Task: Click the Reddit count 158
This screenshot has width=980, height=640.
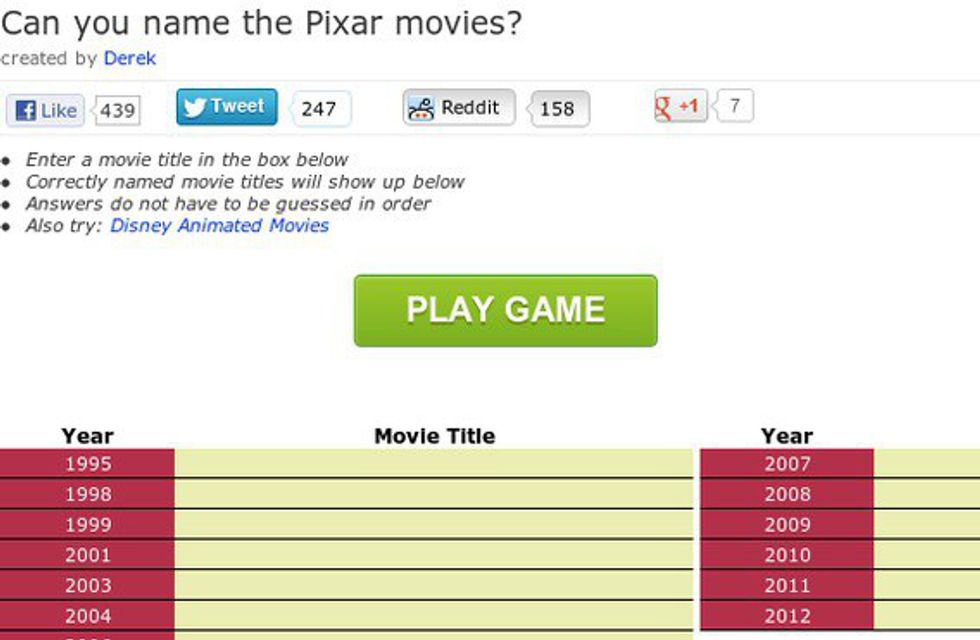Action: coord(557,109)
